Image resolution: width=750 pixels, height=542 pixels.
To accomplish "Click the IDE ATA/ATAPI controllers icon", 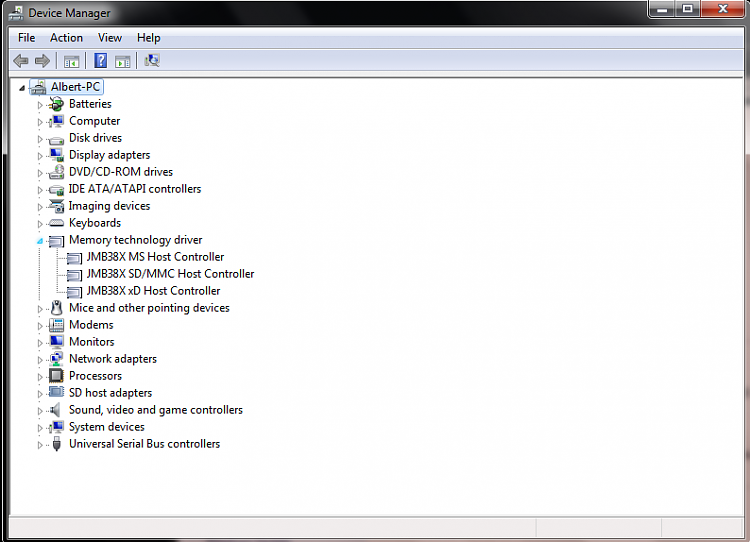I will pos(56,190).
